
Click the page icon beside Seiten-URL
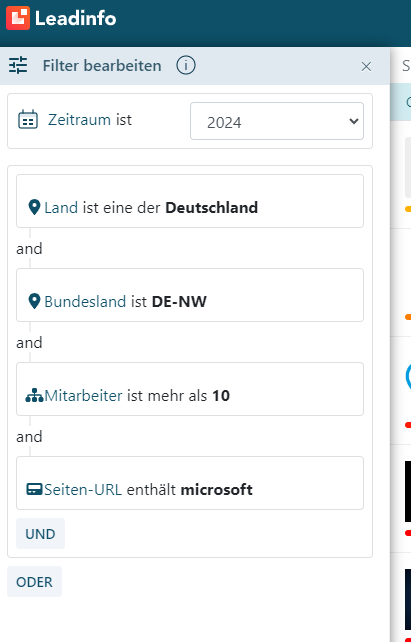34,489
